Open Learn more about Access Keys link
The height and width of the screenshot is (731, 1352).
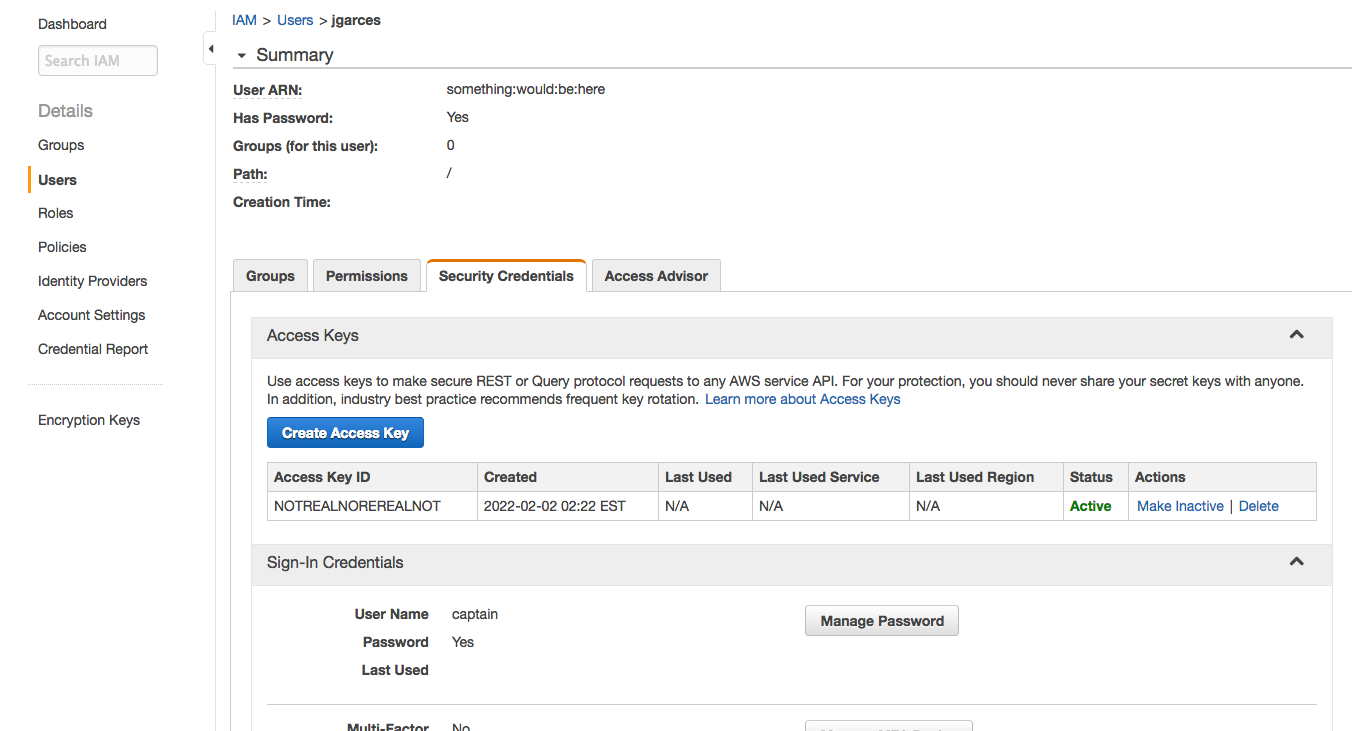802,399
